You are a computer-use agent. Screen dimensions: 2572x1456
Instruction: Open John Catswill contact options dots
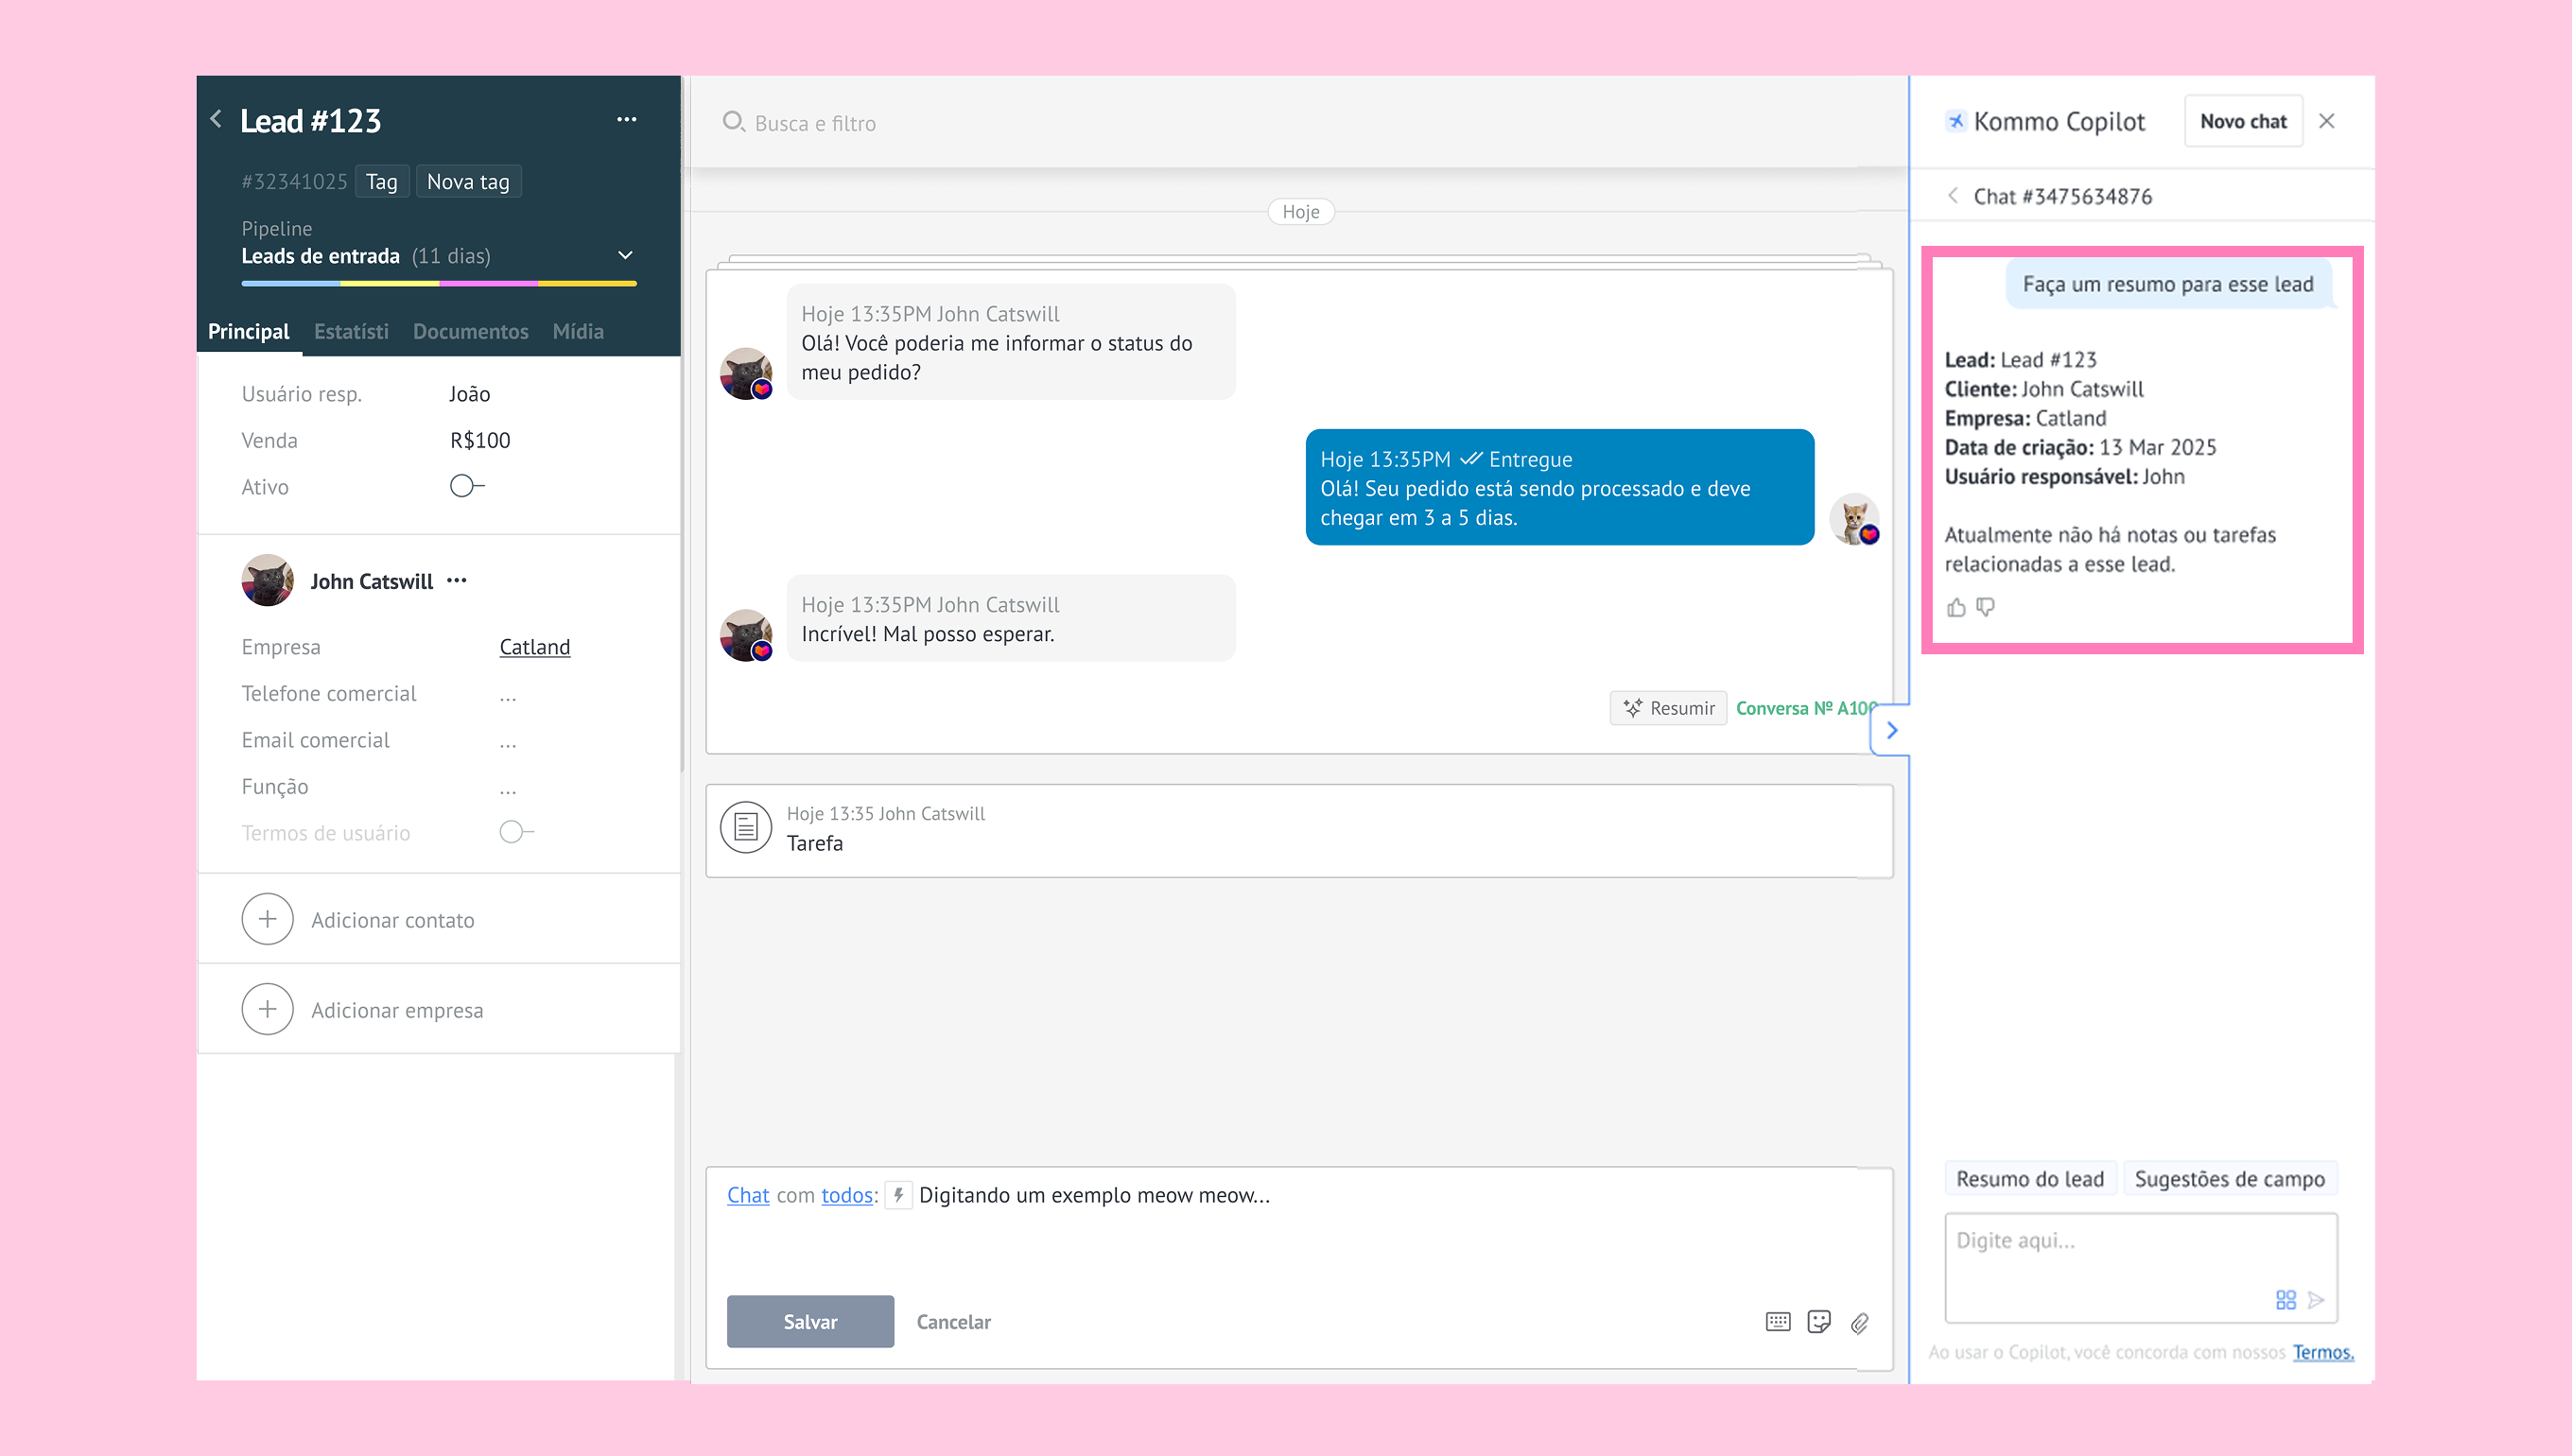click(x=457, y=581)
